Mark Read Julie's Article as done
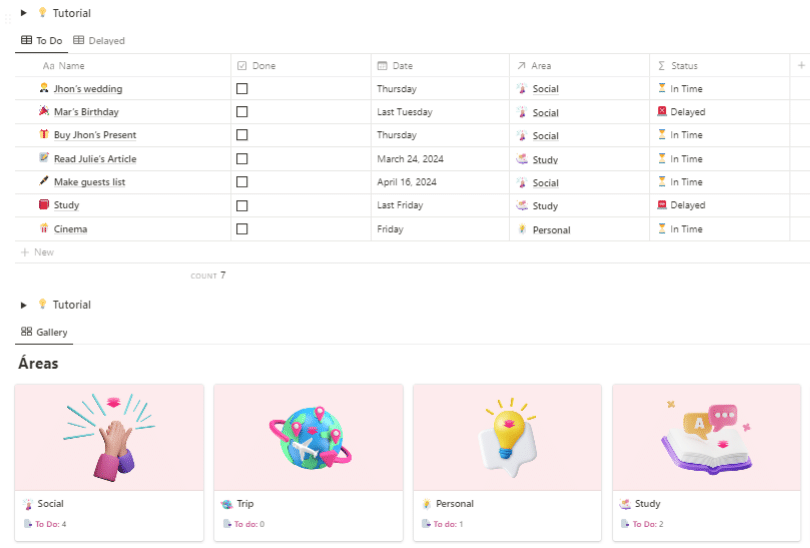Screen dimensions: 810x548 point(242,159)
